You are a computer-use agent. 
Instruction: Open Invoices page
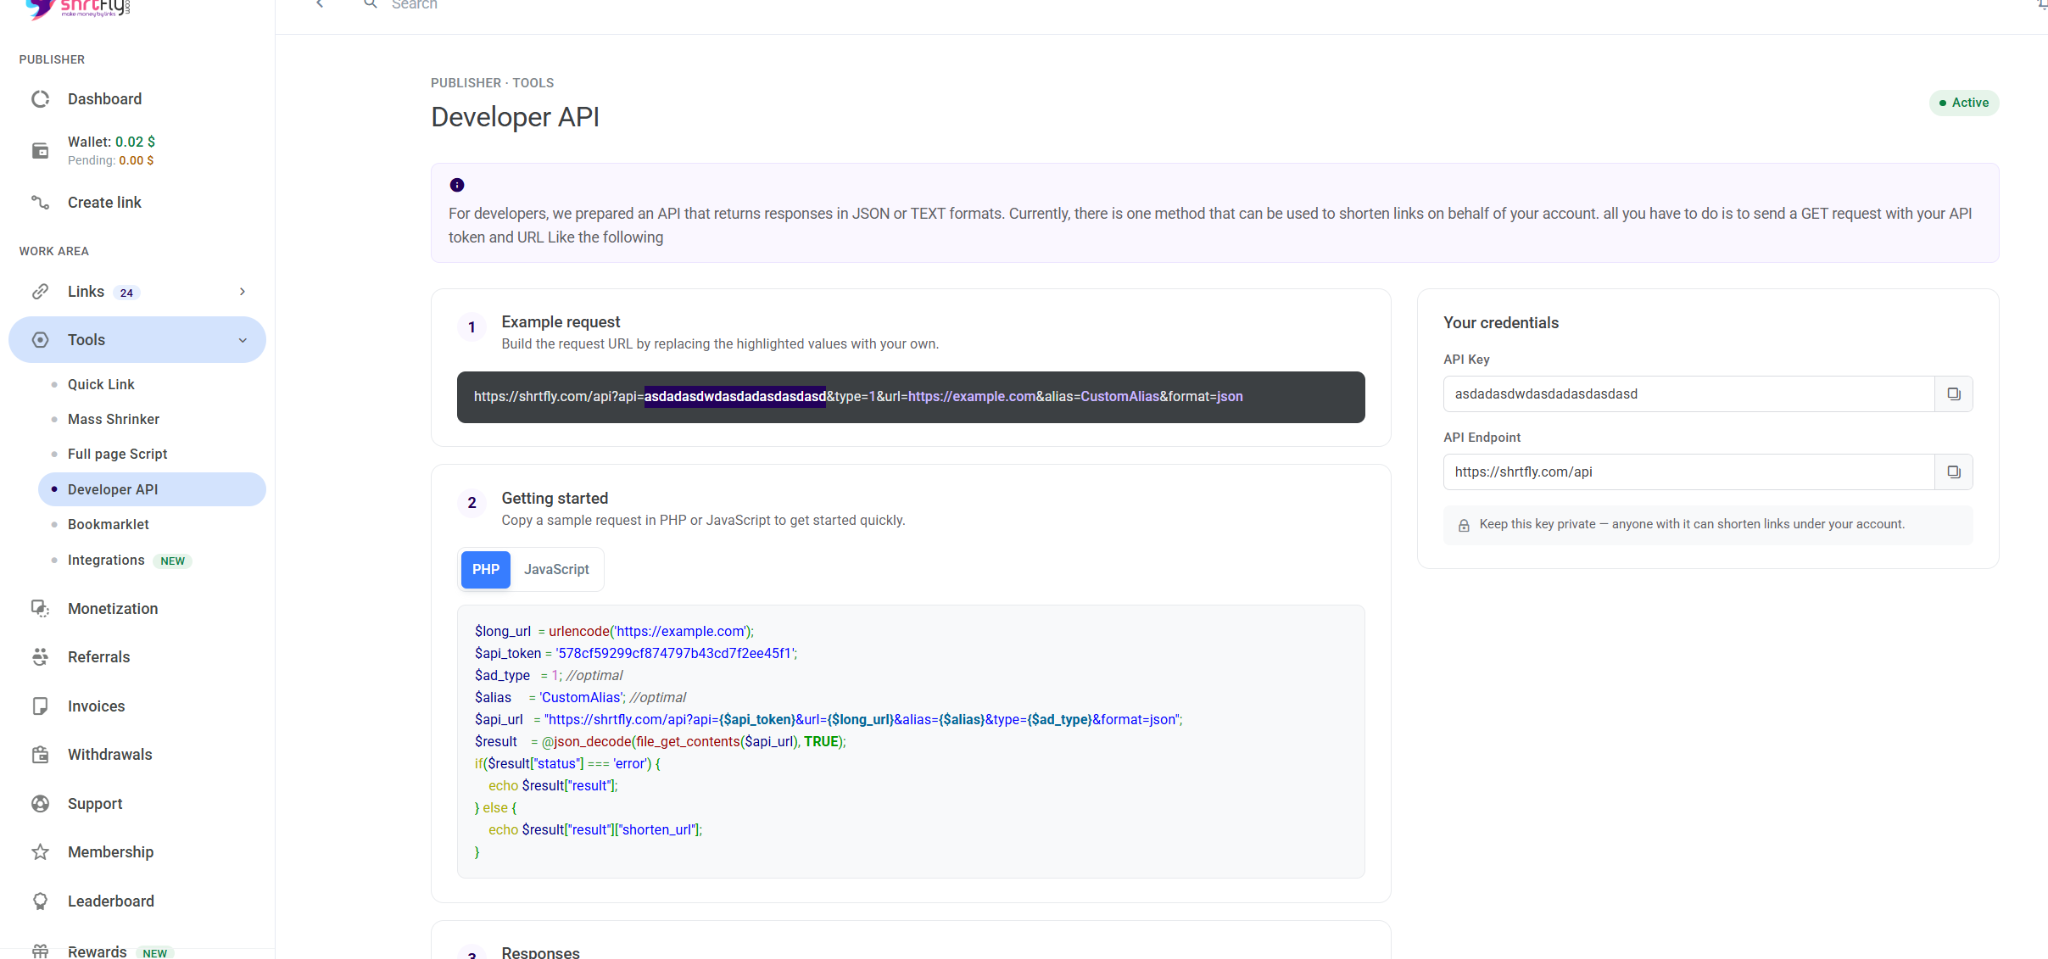coord(96,706)
